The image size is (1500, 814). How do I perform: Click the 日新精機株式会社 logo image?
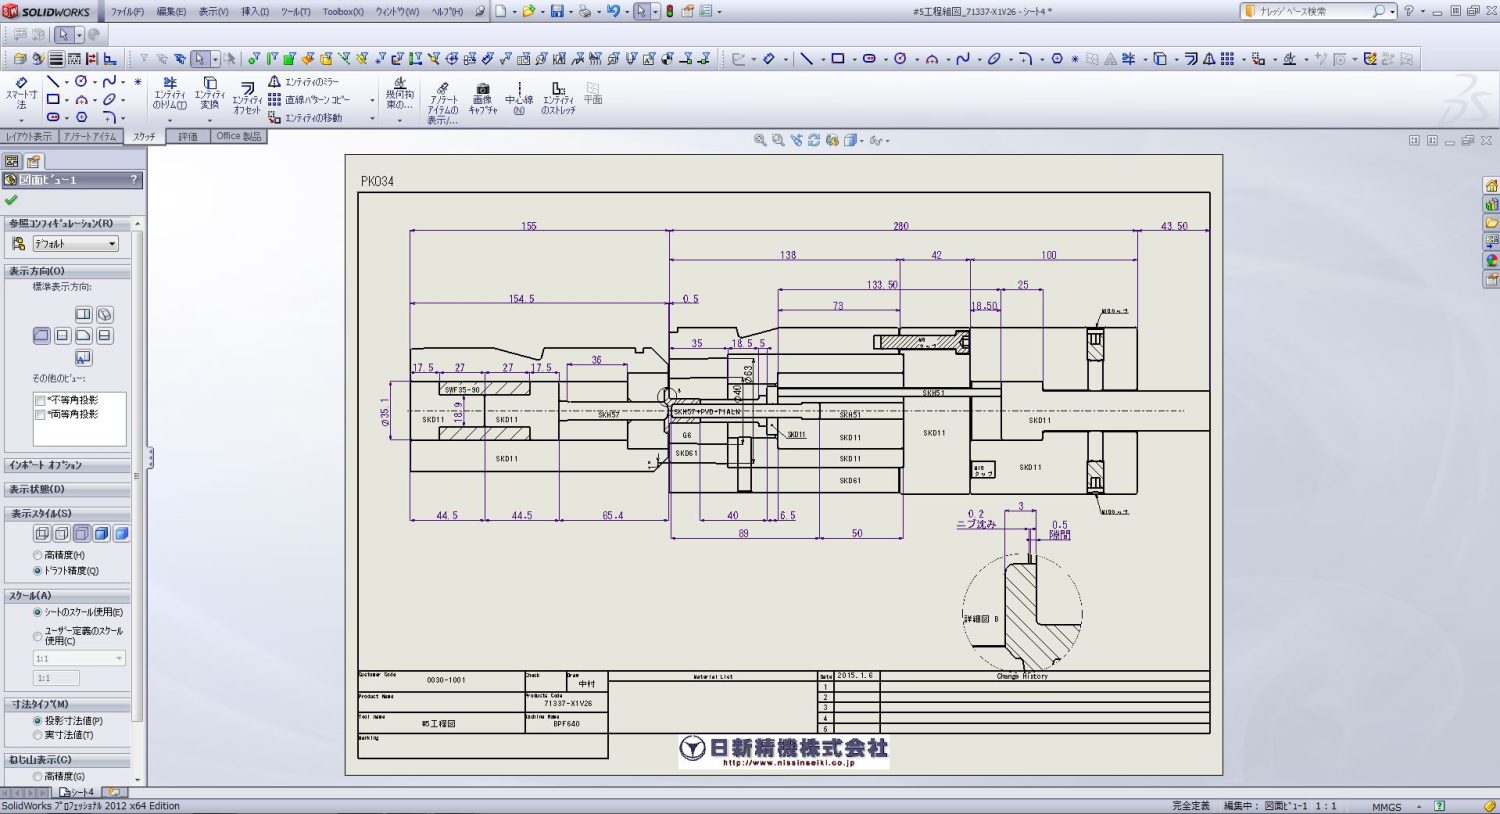[x=784, y=751]
